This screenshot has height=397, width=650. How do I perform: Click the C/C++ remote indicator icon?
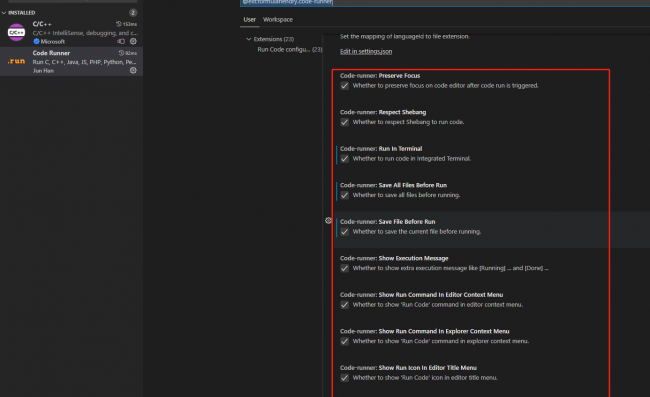pos(121,41)
